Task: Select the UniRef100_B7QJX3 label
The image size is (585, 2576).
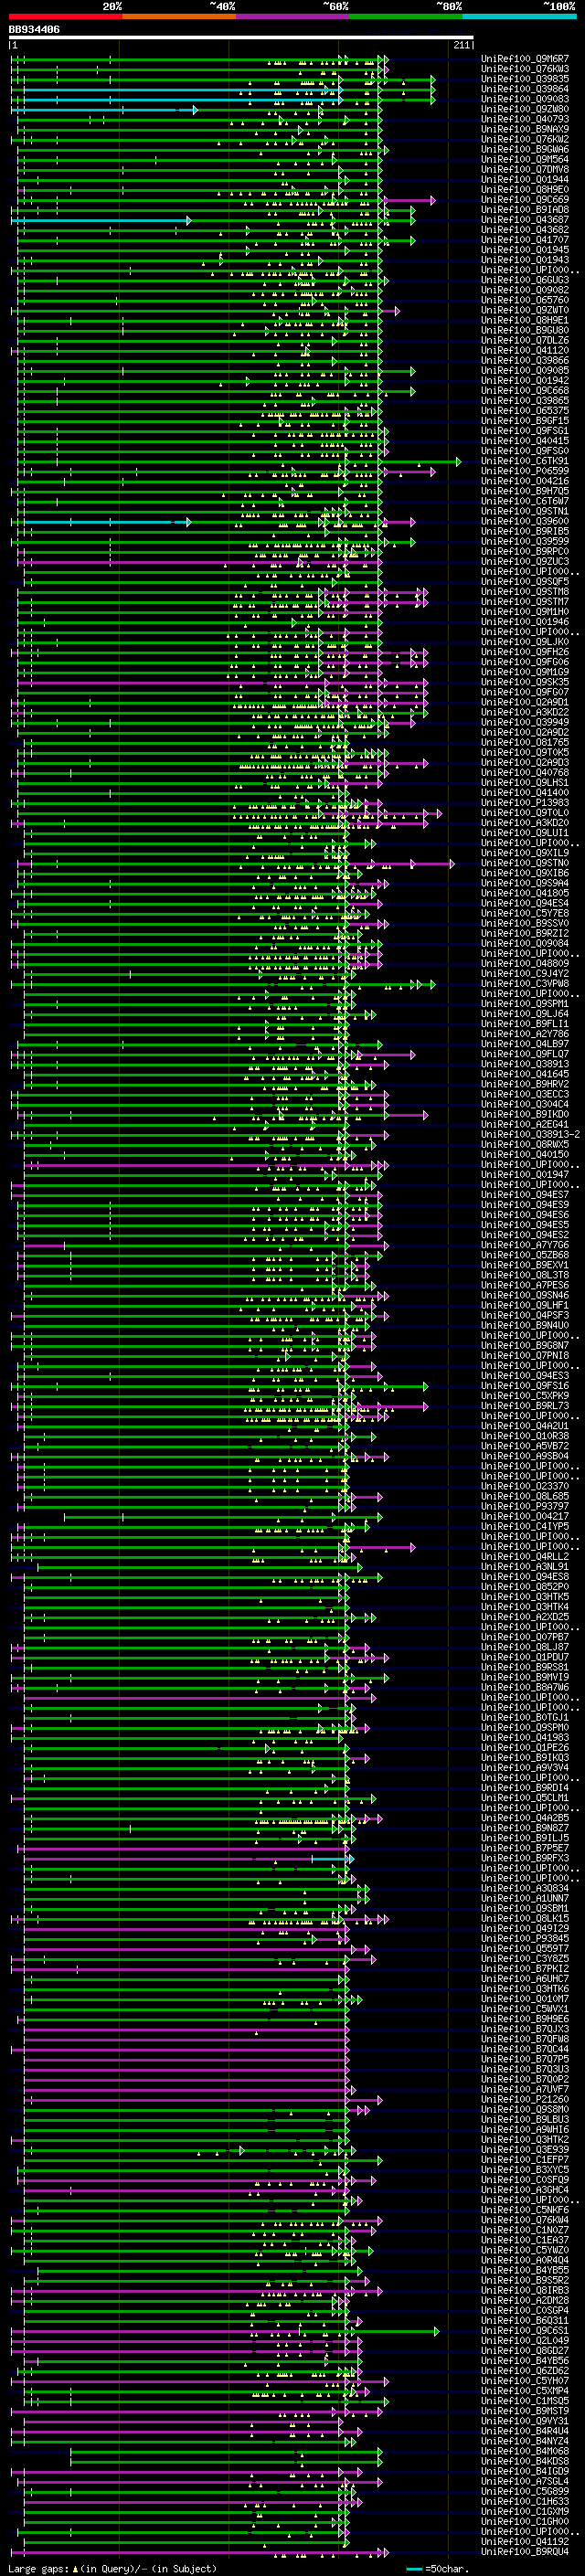Action: tap(525, 2029)
